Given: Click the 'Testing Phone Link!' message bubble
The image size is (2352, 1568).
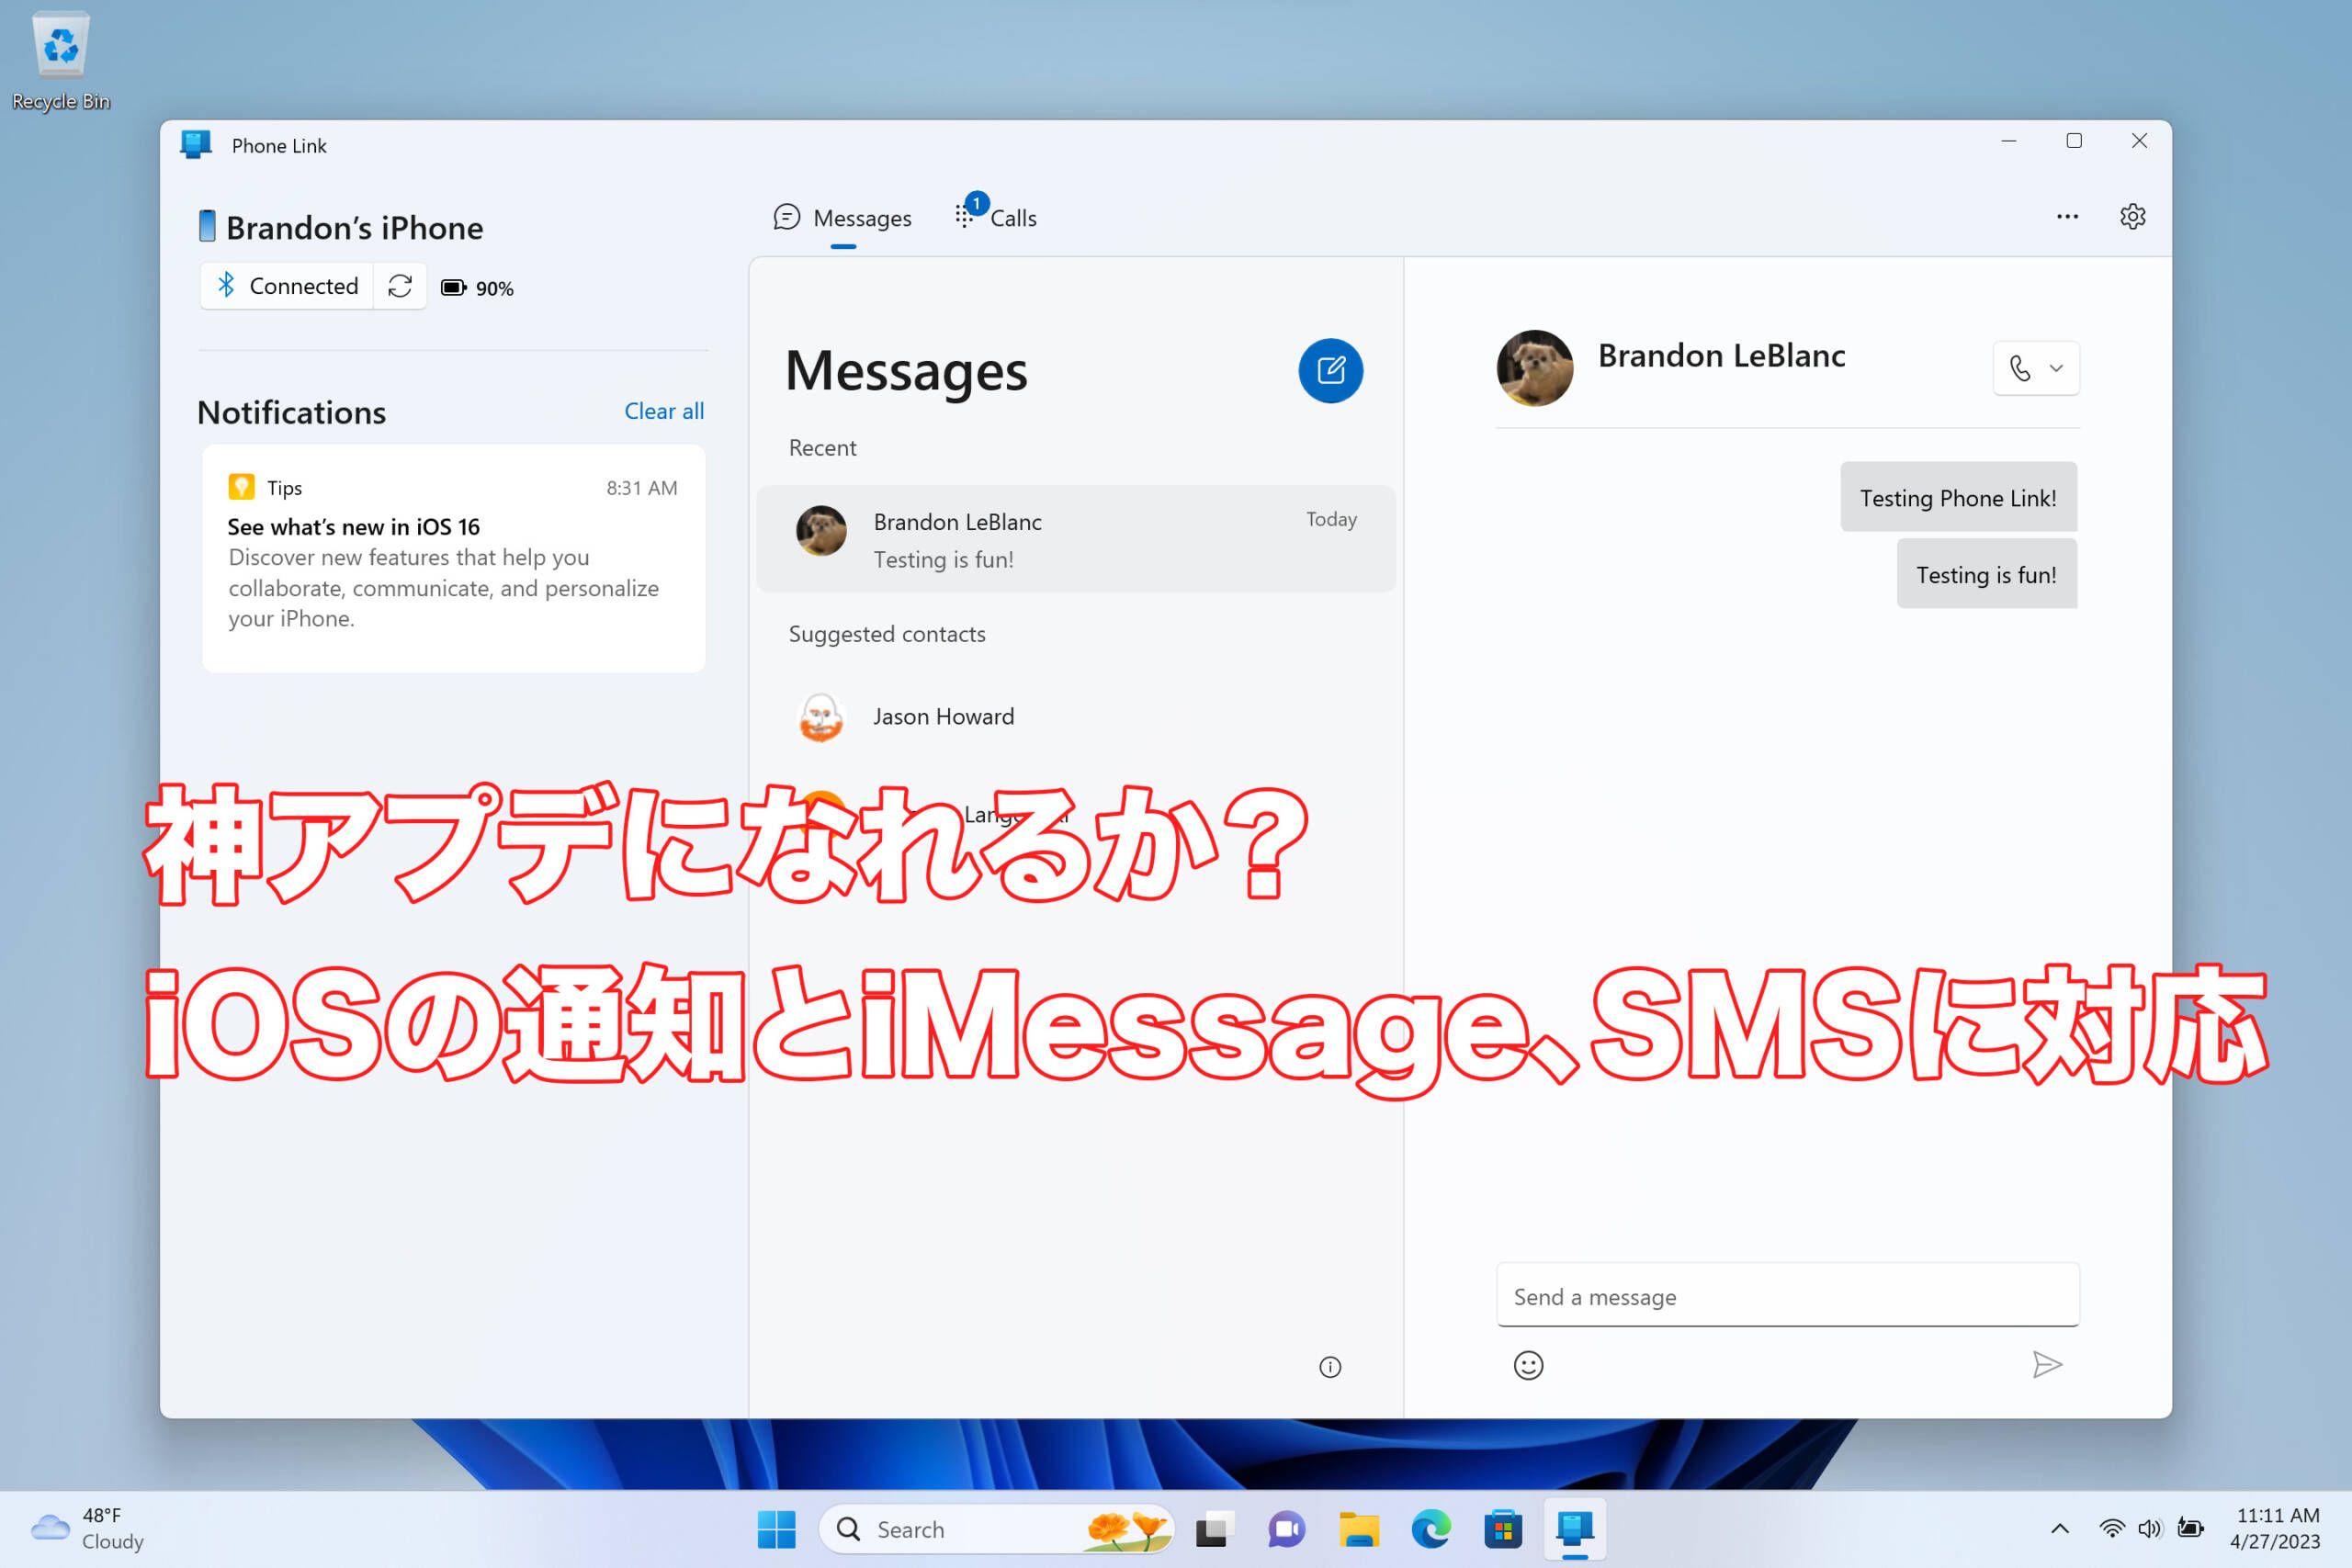Looking at the screenshot, I should point(1958,497).
